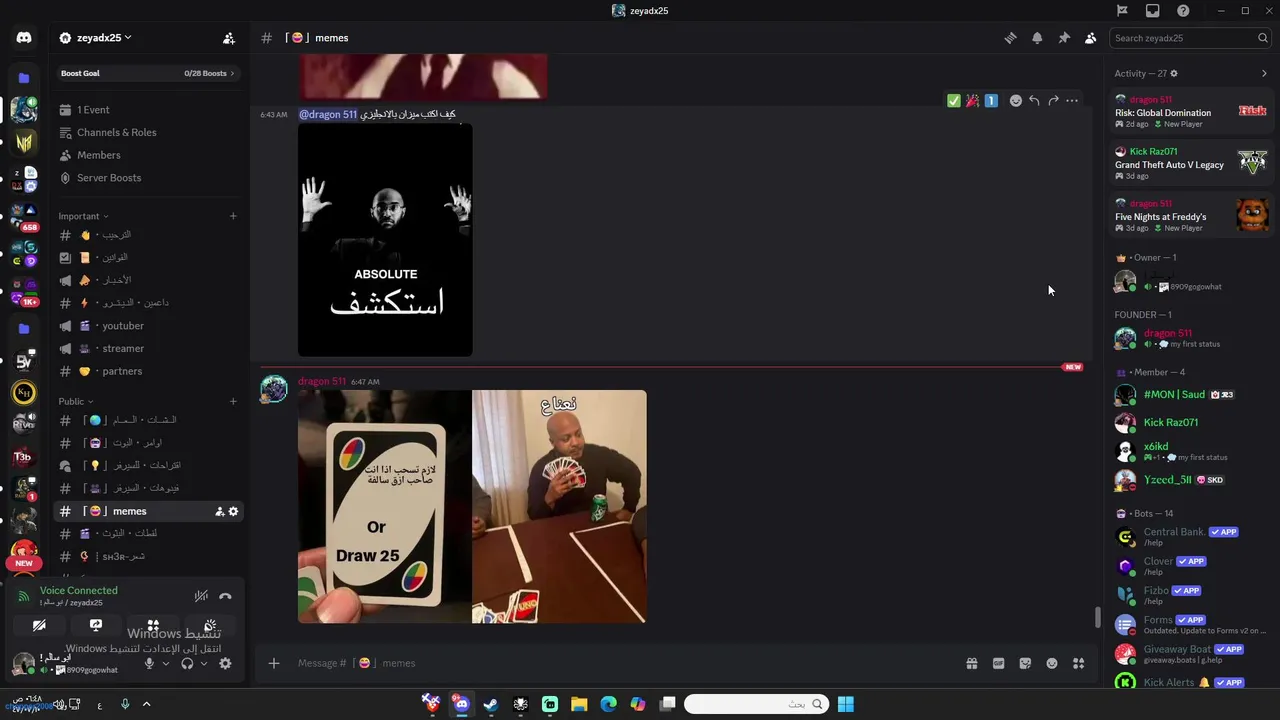Open More options on hovered message

(1072, 101)
